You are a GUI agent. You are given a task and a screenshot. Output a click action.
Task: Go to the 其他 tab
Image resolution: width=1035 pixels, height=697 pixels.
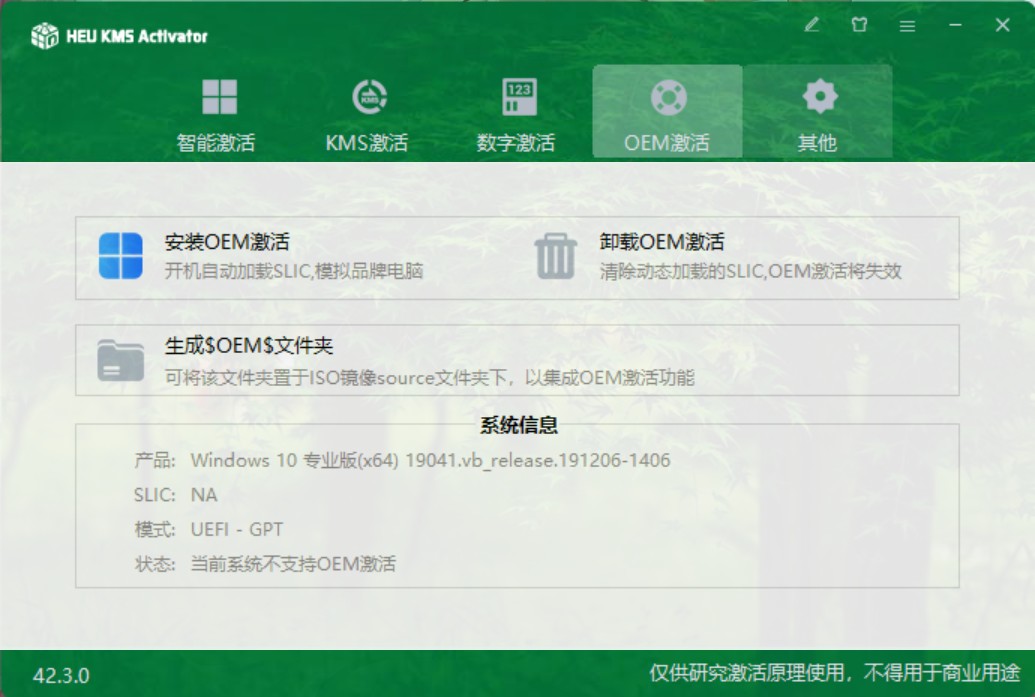818,112
